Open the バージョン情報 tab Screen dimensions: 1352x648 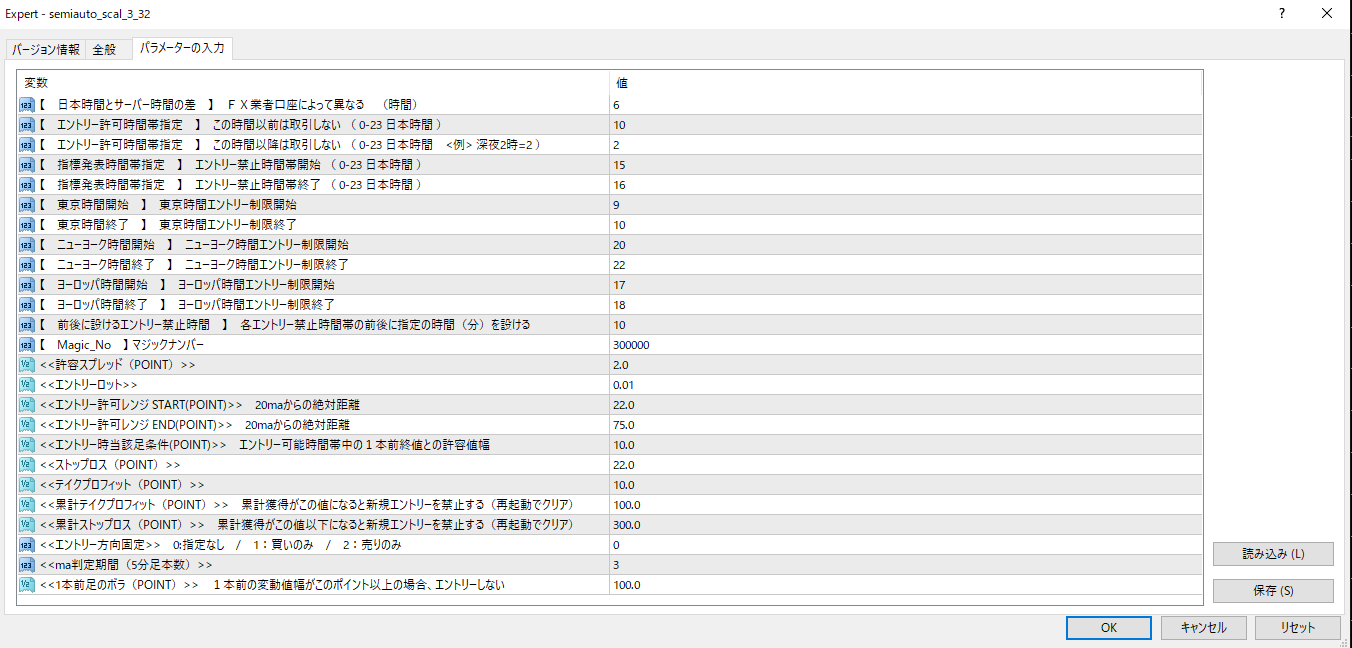coord(45,50)
